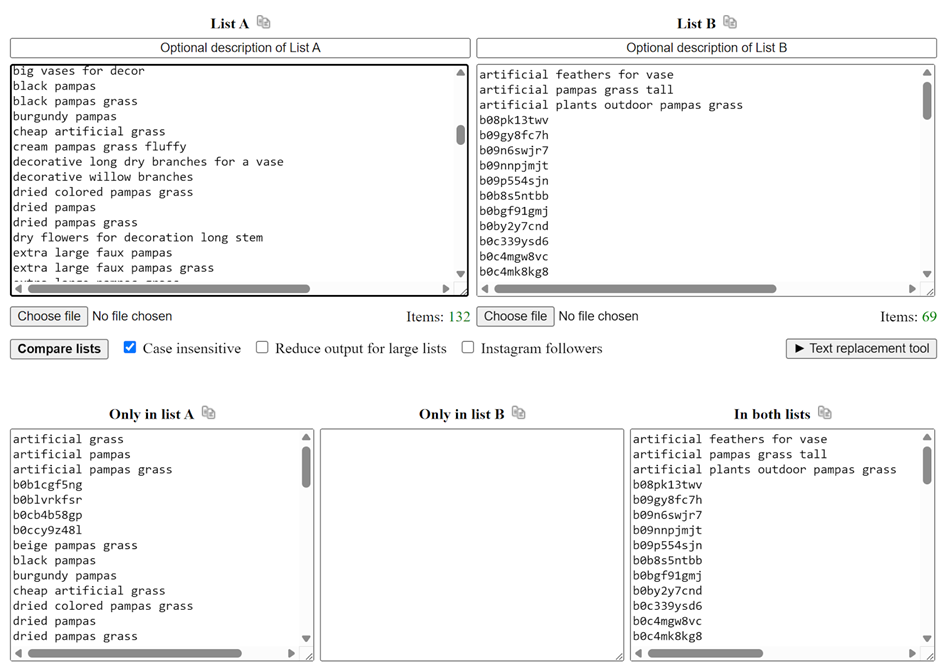Click 'extra large faux pampas grass' in List A
This screenshot has height=669, width=939.
click(x=113, y=268)
